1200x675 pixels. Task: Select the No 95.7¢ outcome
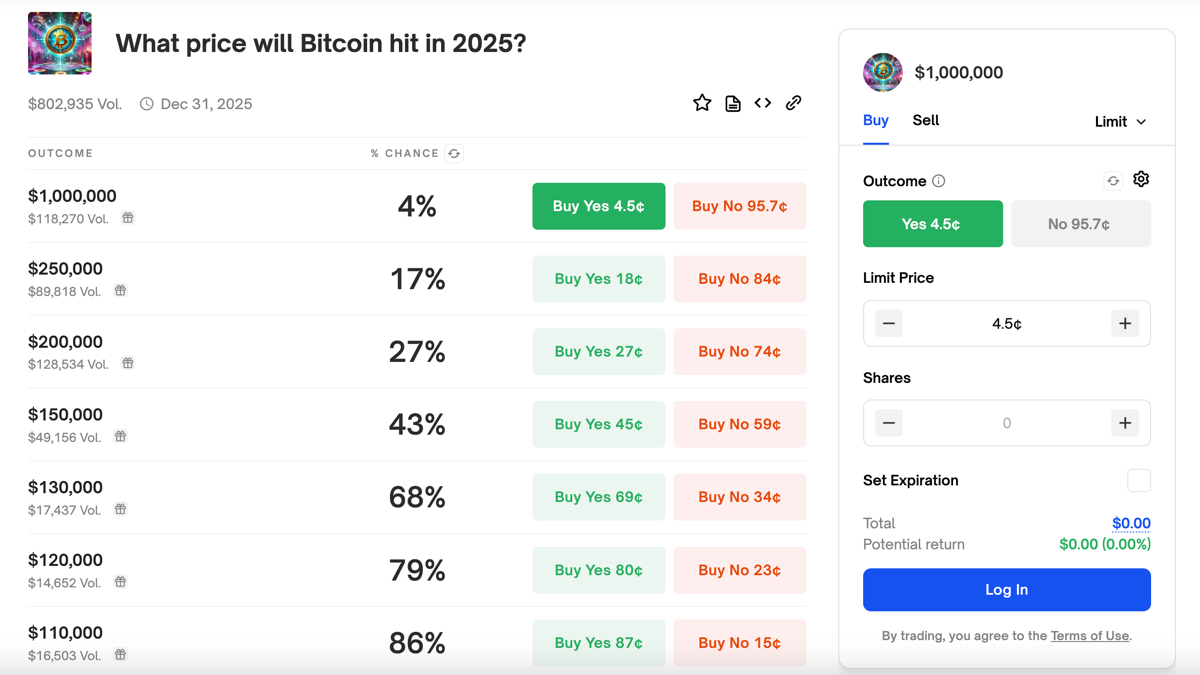[x=1080, y=223]
